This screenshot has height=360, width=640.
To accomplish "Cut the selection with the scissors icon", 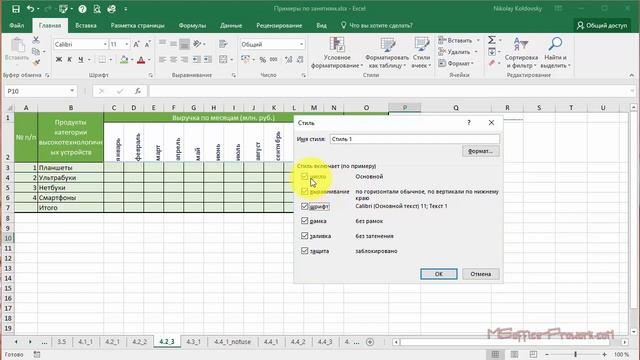I will [x=36, y=40].
